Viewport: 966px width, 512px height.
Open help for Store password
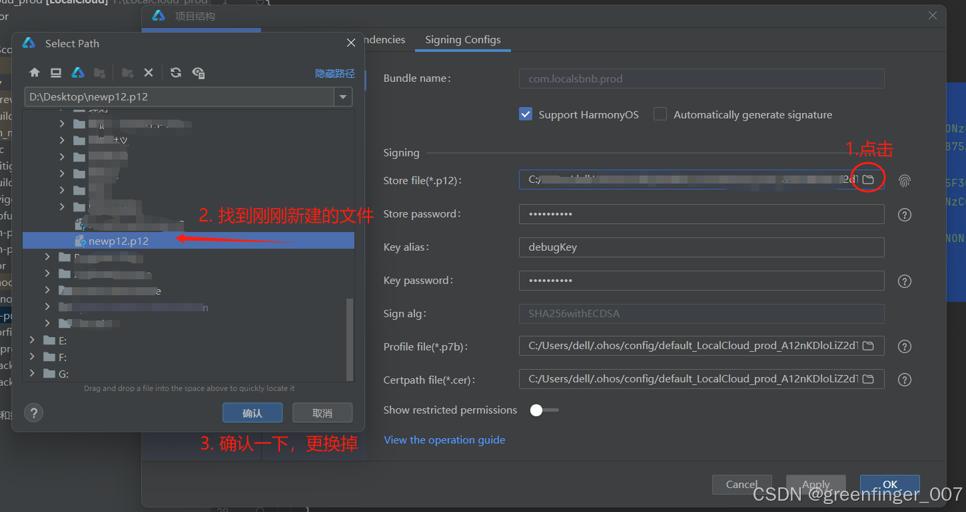[x=904, y=214]
